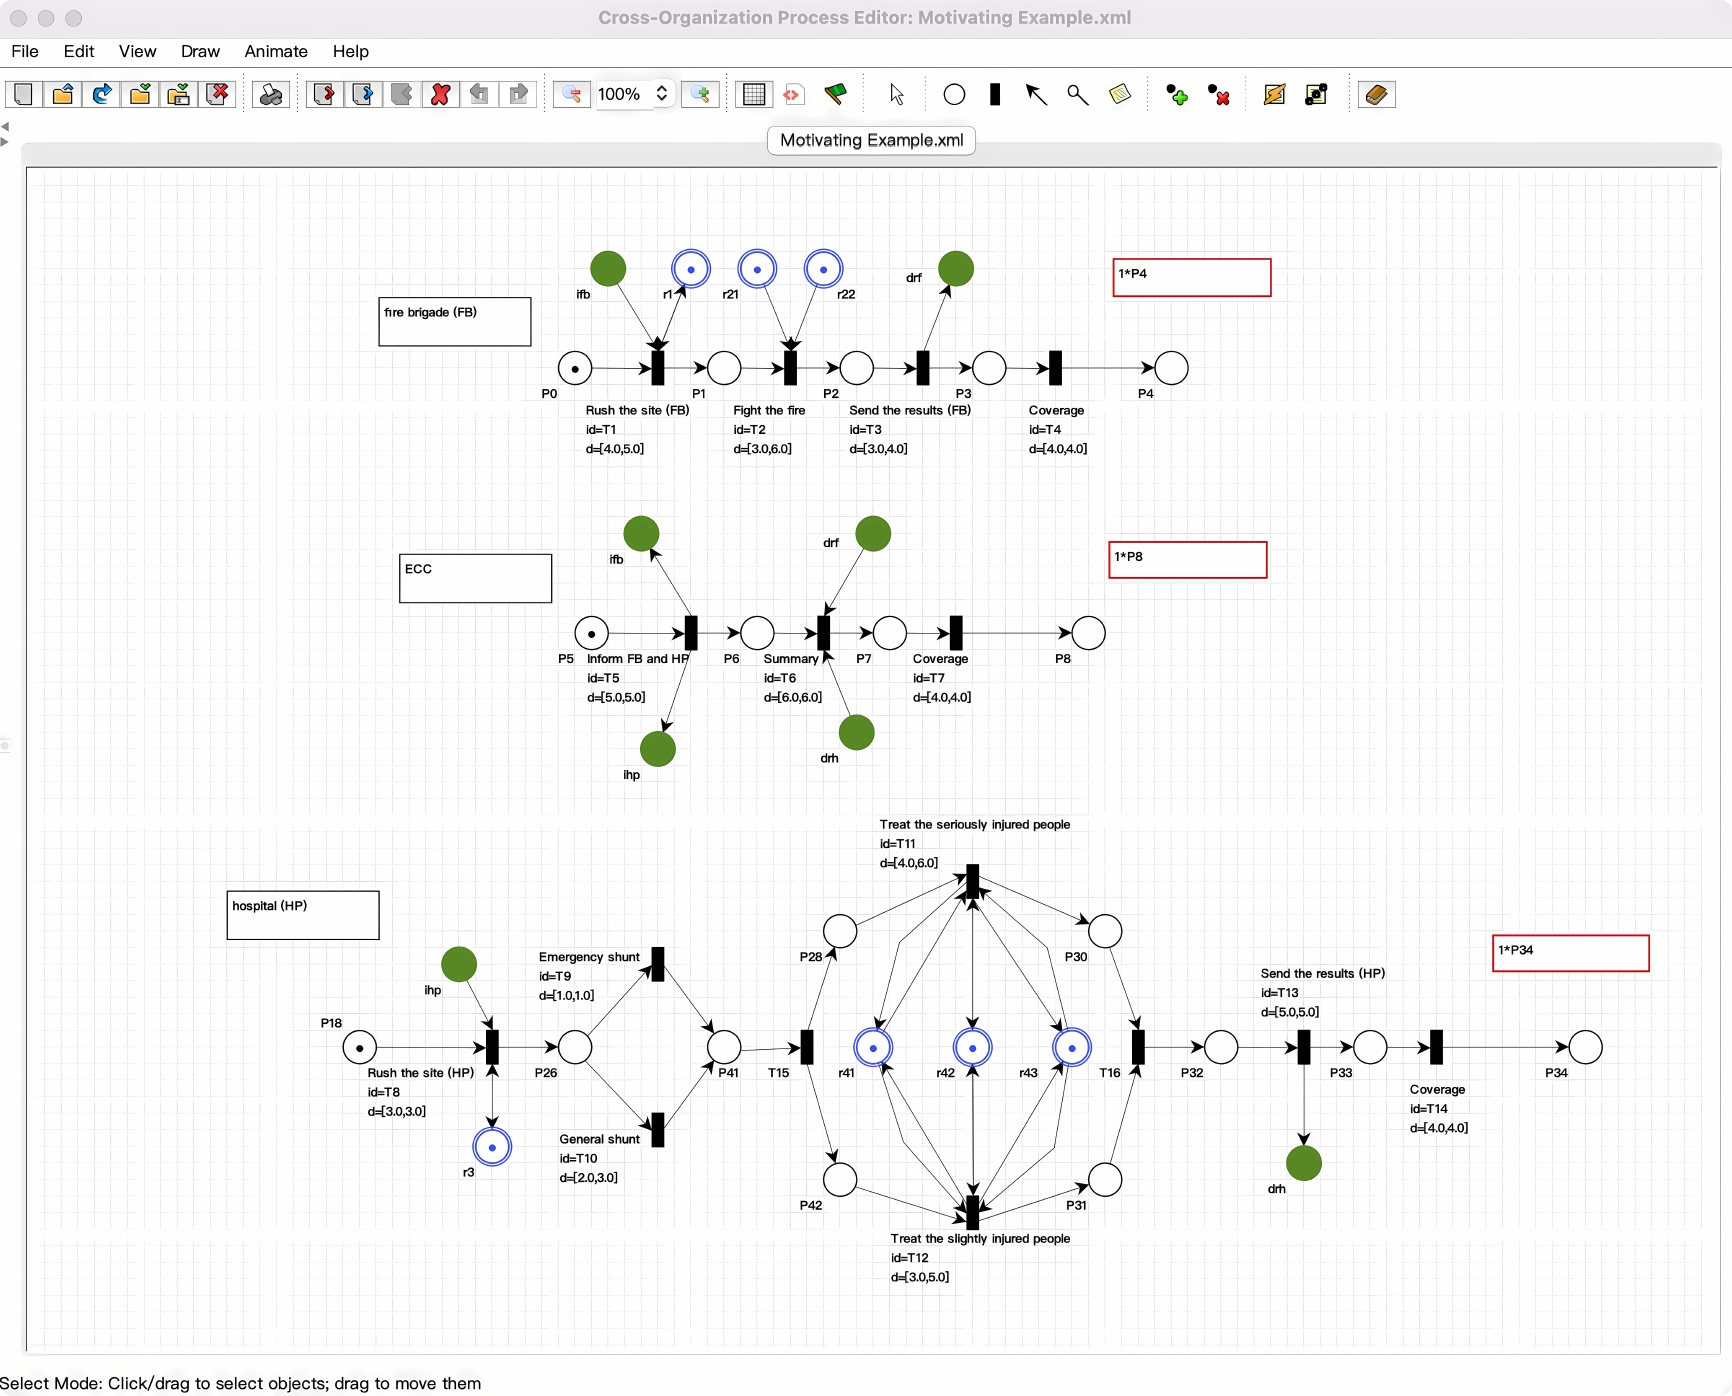1732x1396 pixels.
Task: Choose the Transition black bar tool
Action: click(x=995, y=94)
